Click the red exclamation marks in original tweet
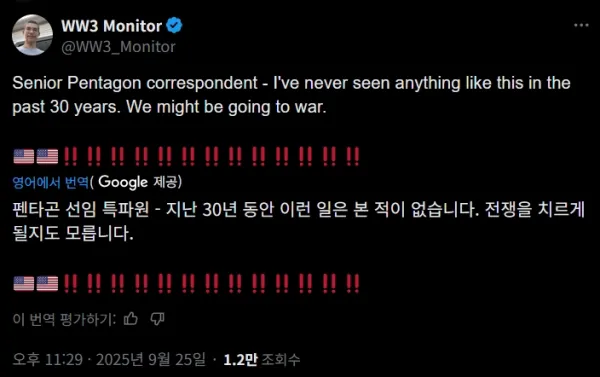Viewport: 600px width, 377px height. tap(212, 156)
